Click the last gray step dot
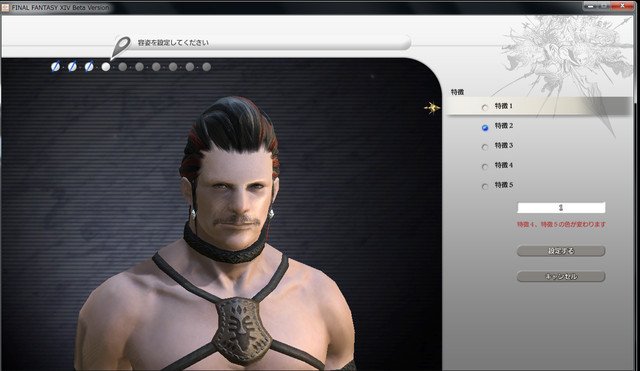This screenshot has width=640, height=371. coord(207,67)
